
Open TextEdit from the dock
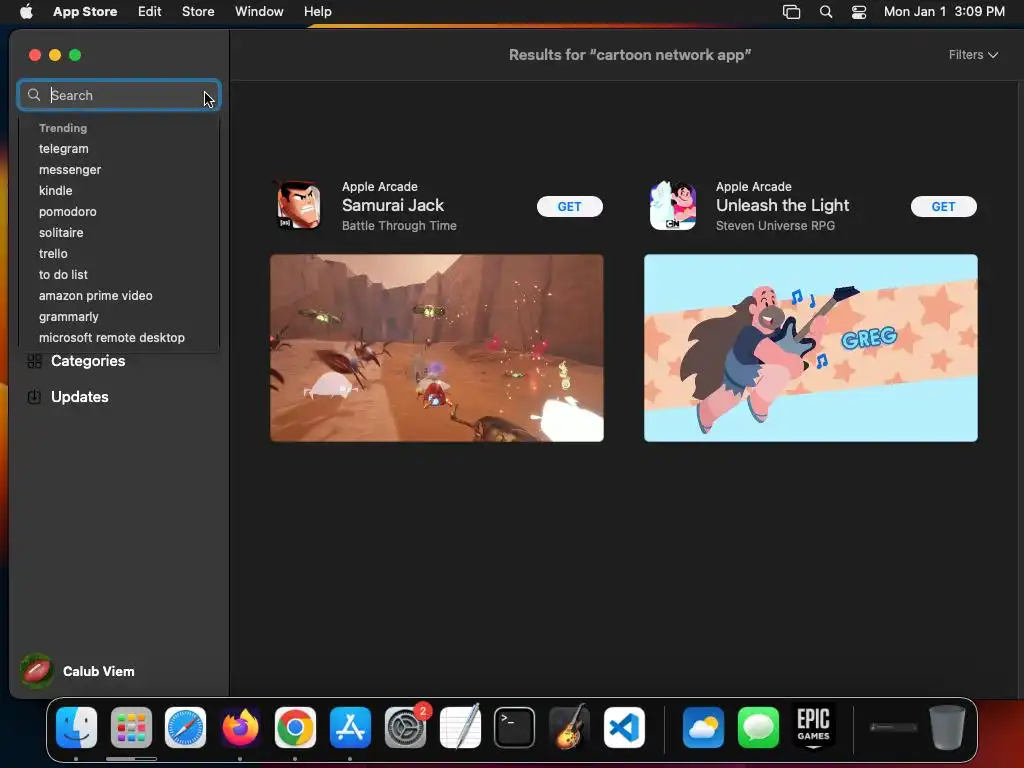point(460,728)
